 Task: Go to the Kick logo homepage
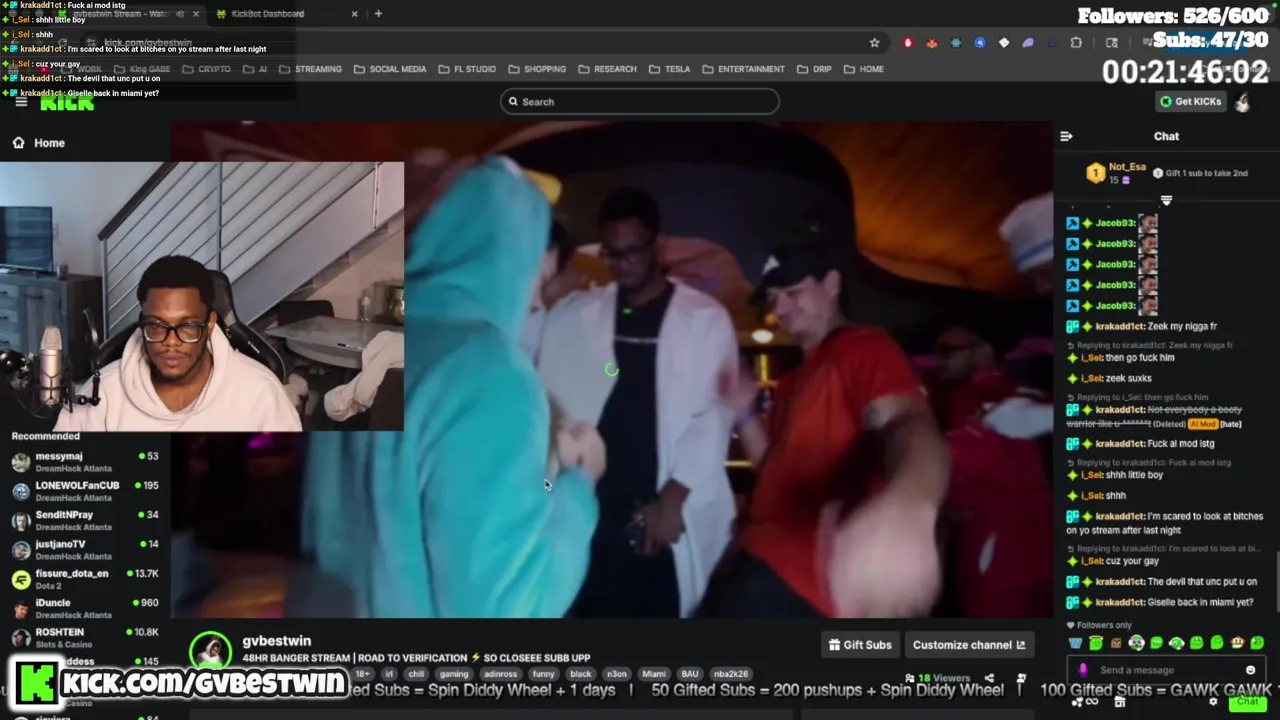(67, 102)
